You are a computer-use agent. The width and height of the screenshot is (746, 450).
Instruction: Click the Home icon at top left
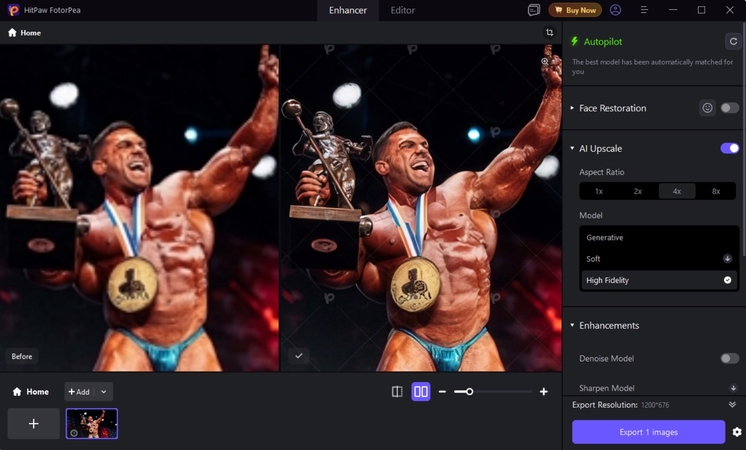coord(12,32)
